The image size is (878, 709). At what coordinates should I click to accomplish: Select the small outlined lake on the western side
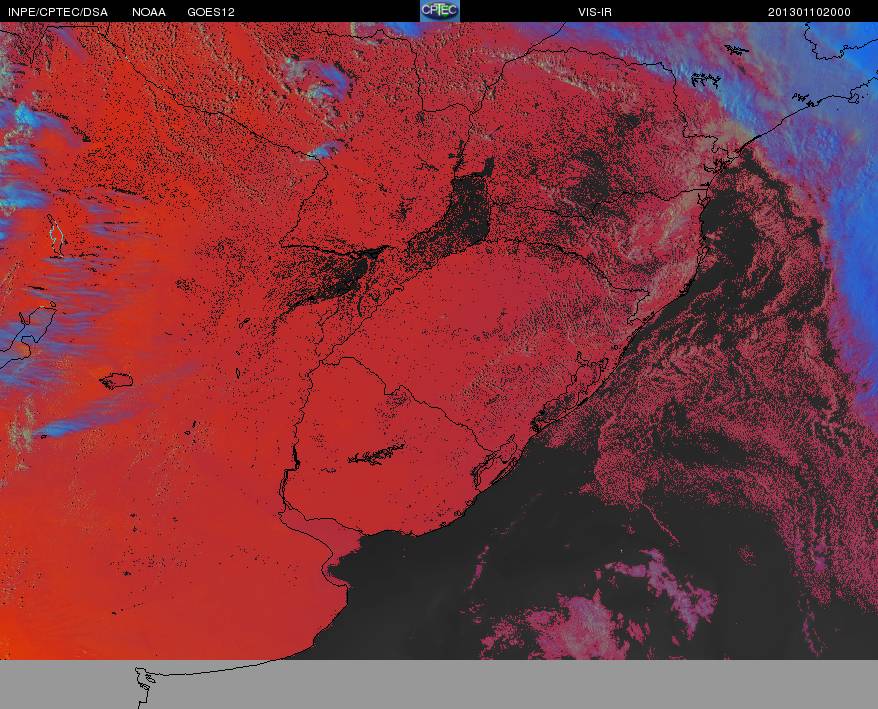click(x=116, y=380)
